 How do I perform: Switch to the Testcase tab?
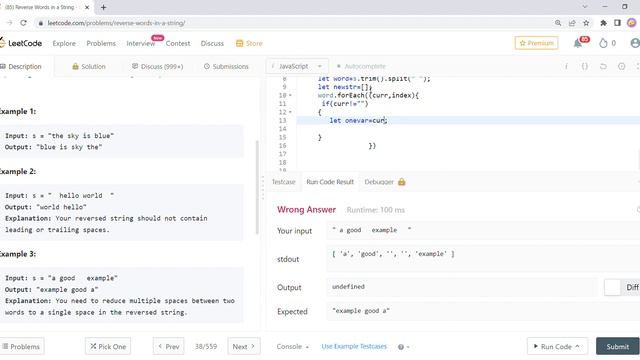tap(284, 182)
